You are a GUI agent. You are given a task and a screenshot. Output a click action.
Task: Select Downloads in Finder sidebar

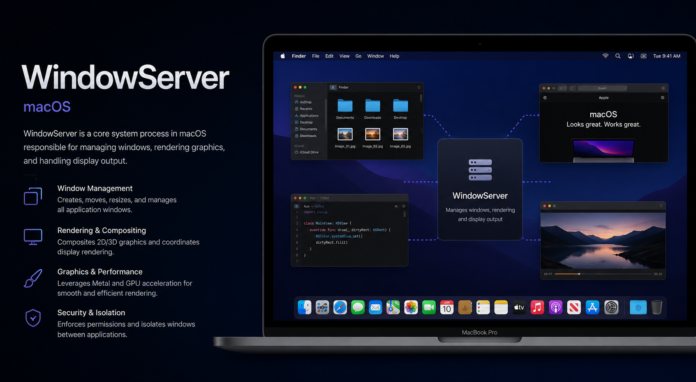pyautogui.click(x=305, y=136)
